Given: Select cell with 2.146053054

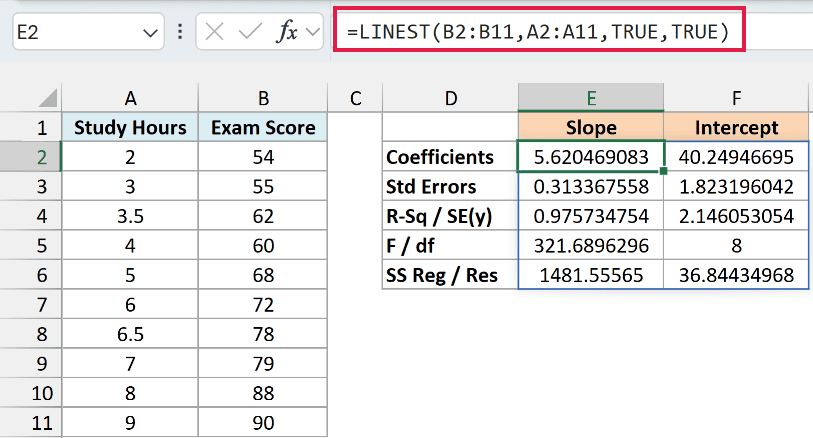Looking at the screenshot, I should (736, 216).
